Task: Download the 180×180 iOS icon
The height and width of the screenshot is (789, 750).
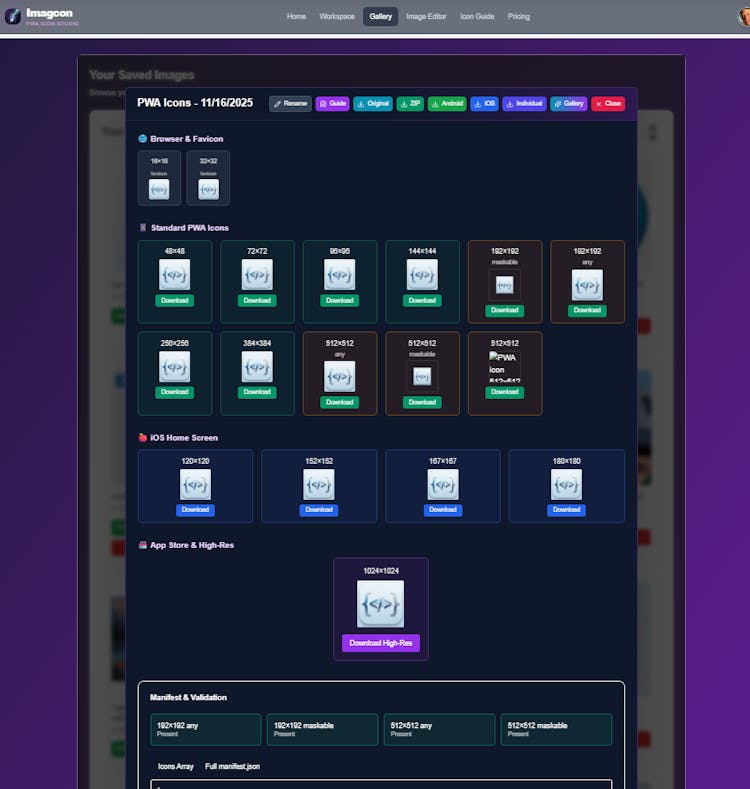Action: [x=566, y=509]
